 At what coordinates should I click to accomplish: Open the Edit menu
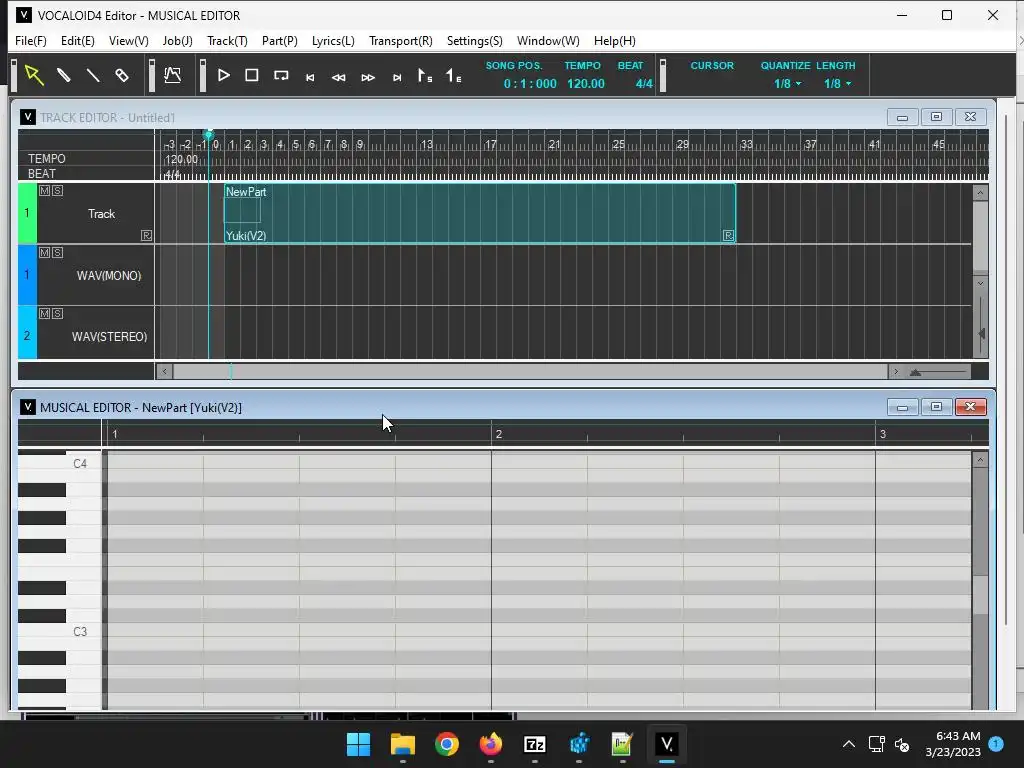coord(78,40)
